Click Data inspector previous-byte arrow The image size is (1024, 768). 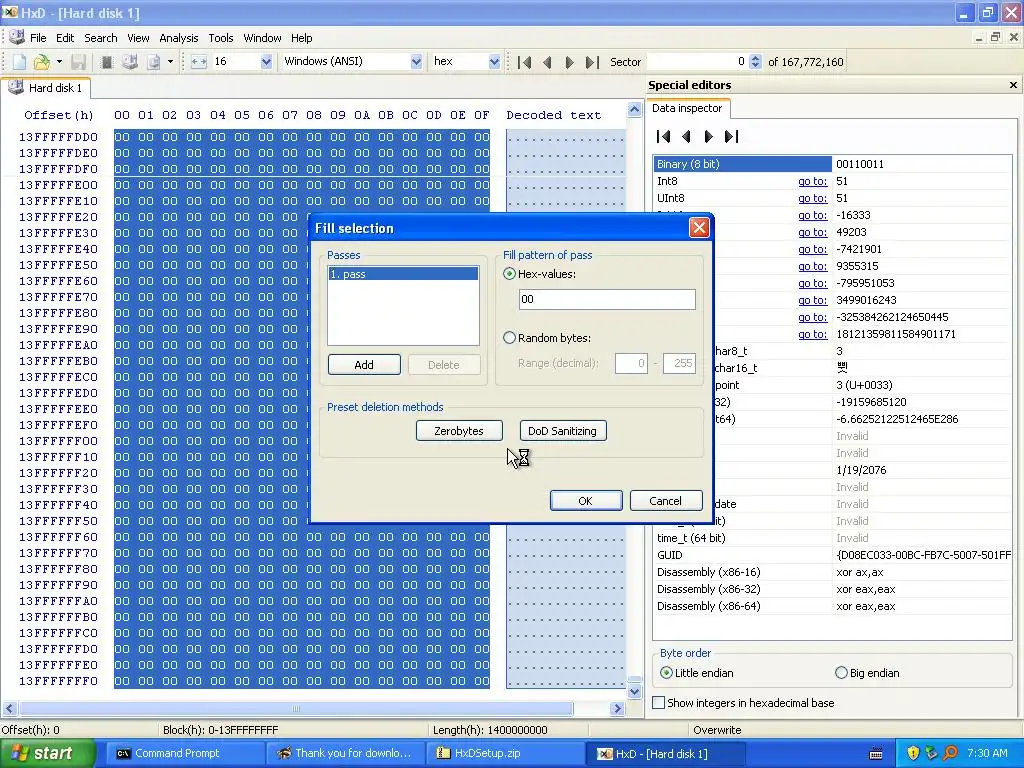click(686, 136)
